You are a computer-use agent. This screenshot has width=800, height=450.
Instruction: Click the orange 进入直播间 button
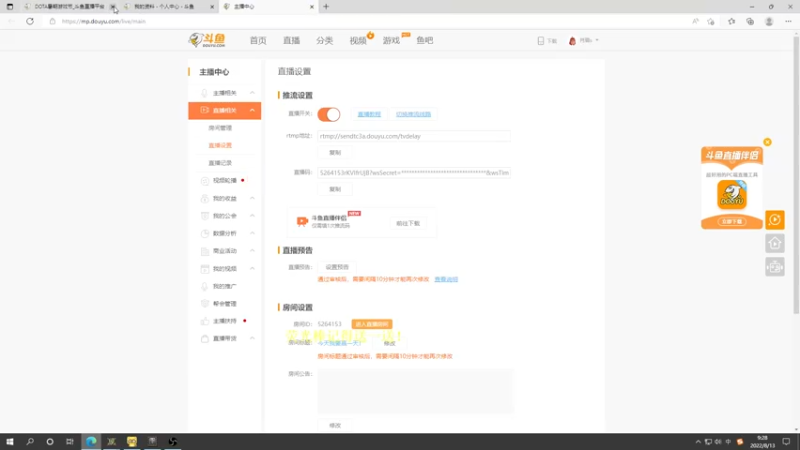click(371, 324)
